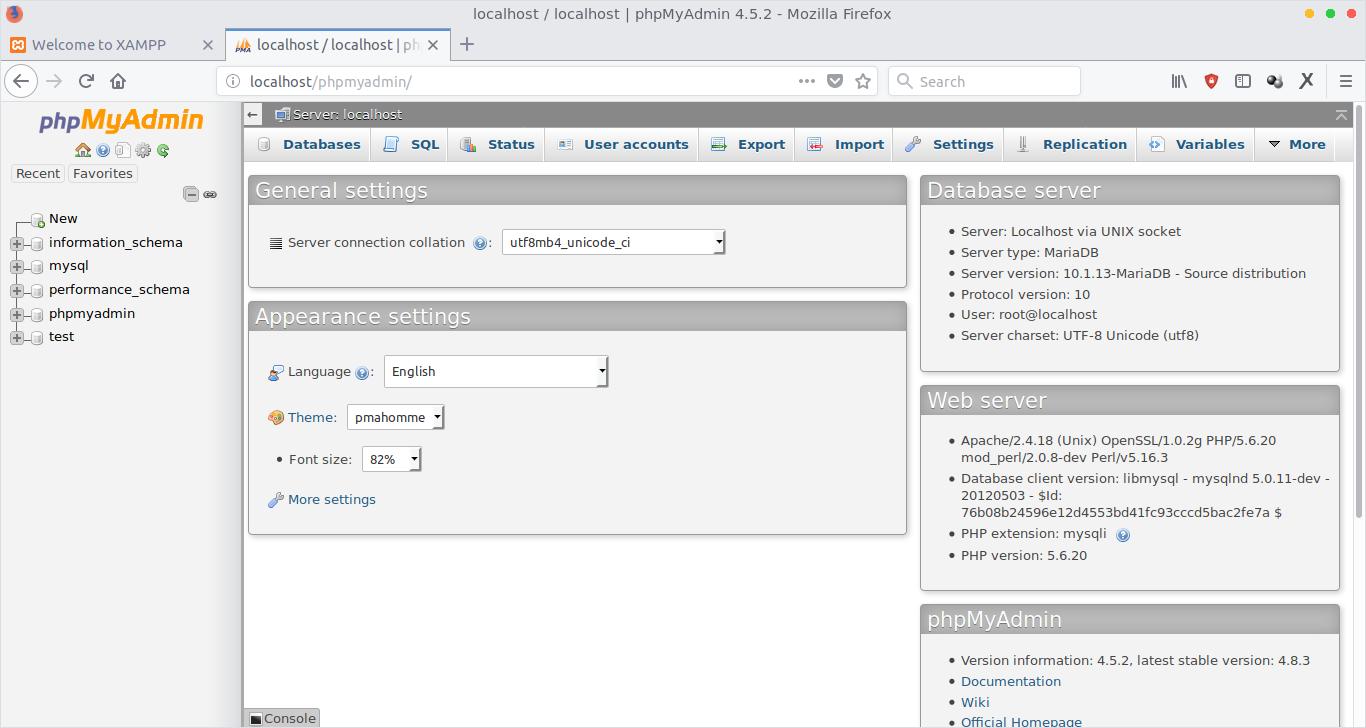Expand information_schema database tree node

pyautogui.click(x=17, y=243)
